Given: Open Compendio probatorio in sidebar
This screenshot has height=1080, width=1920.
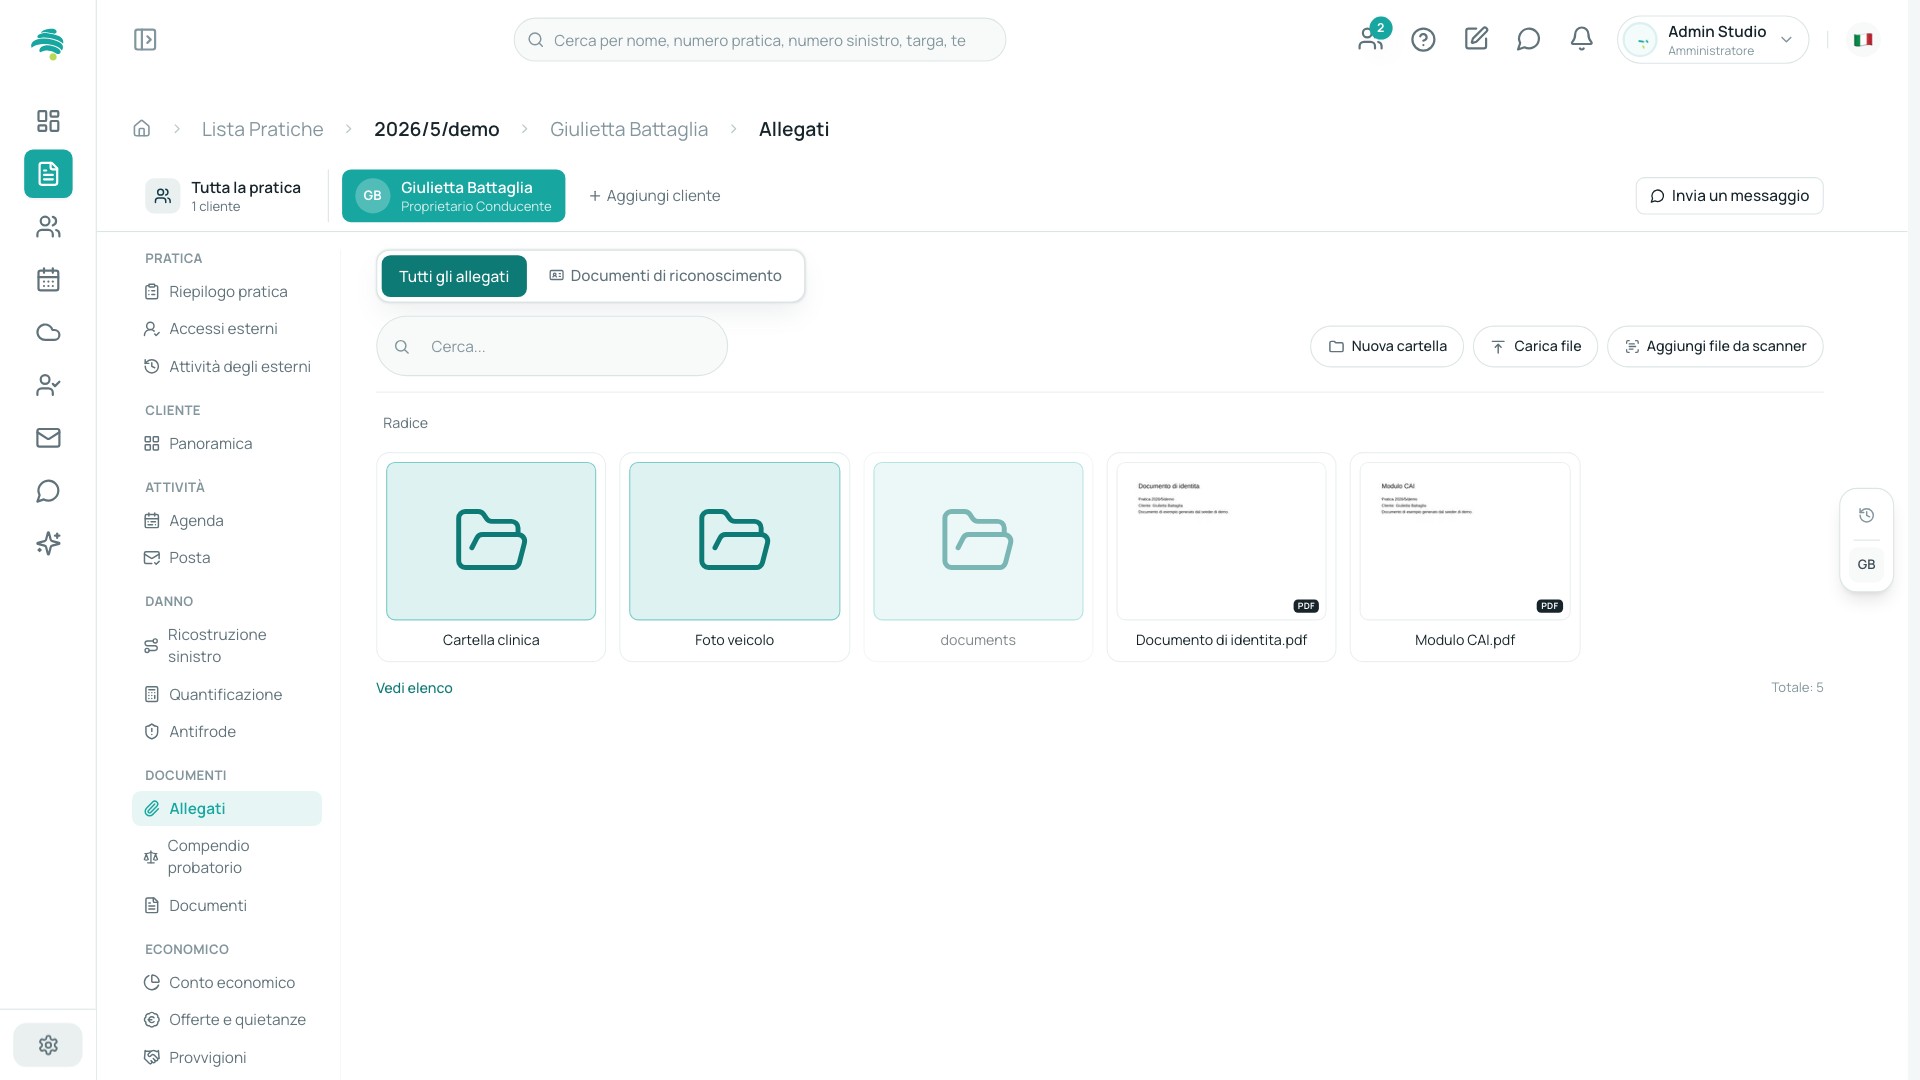Looking at the screenshot, I should point(227,857).
